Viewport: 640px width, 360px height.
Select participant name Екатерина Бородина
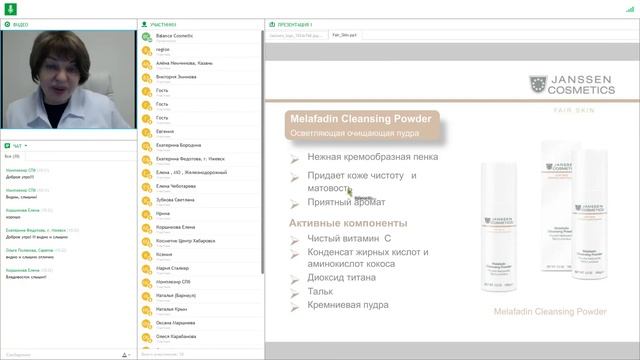coord(178,145)
